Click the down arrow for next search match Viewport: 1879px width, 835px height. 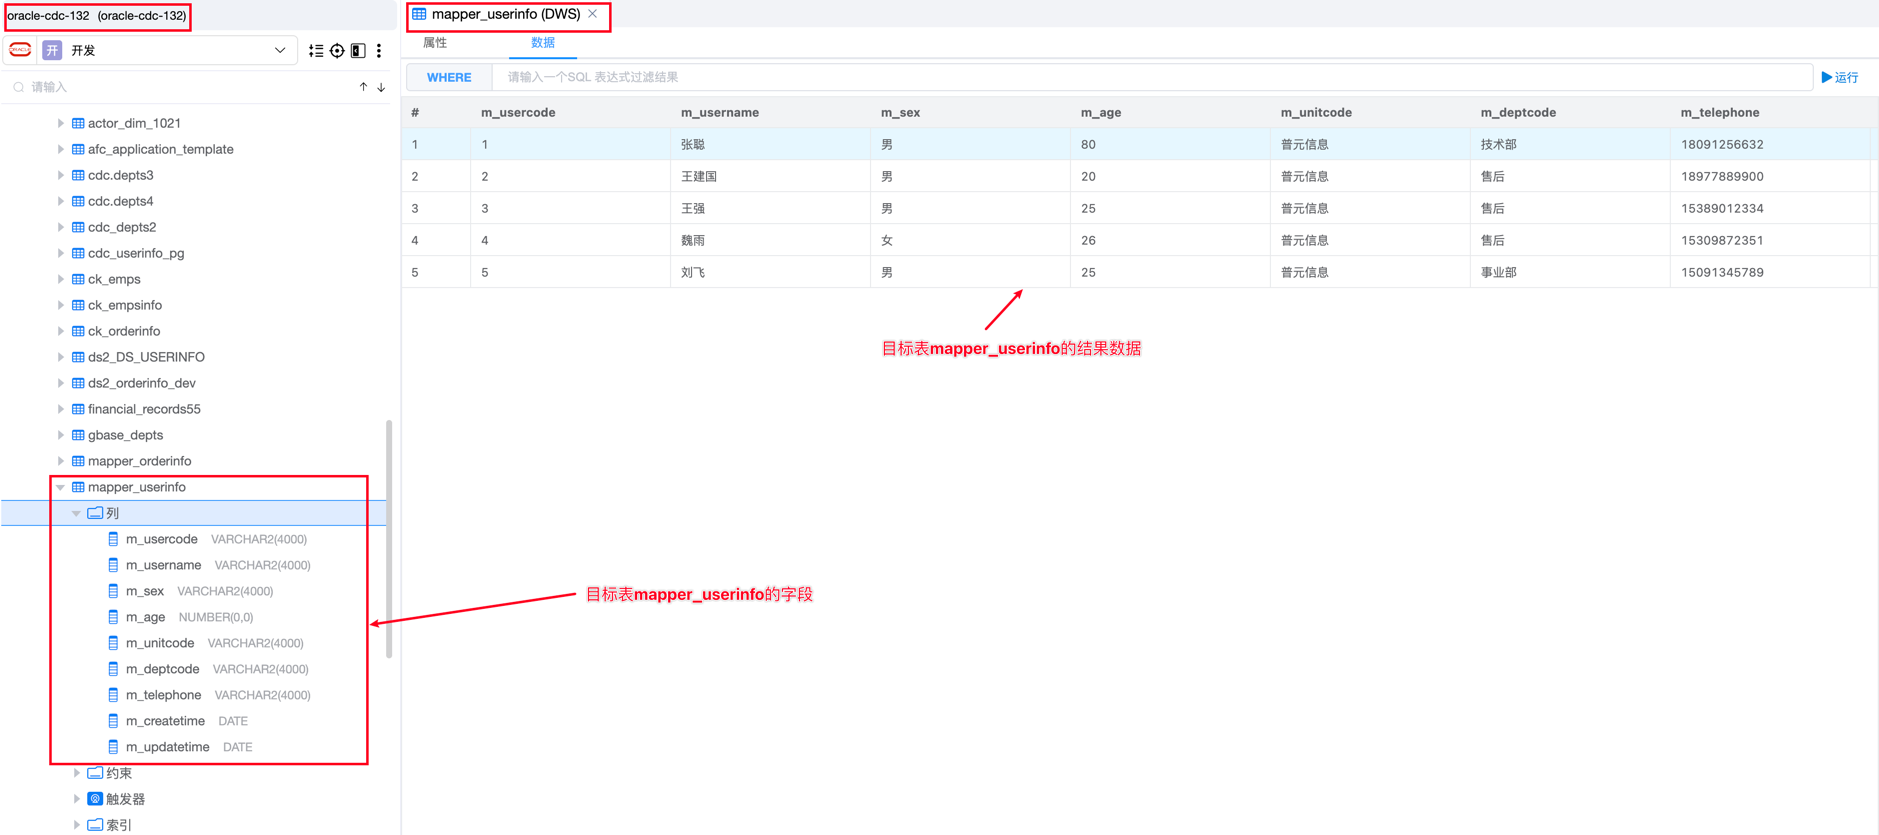(x=381, y=87)
